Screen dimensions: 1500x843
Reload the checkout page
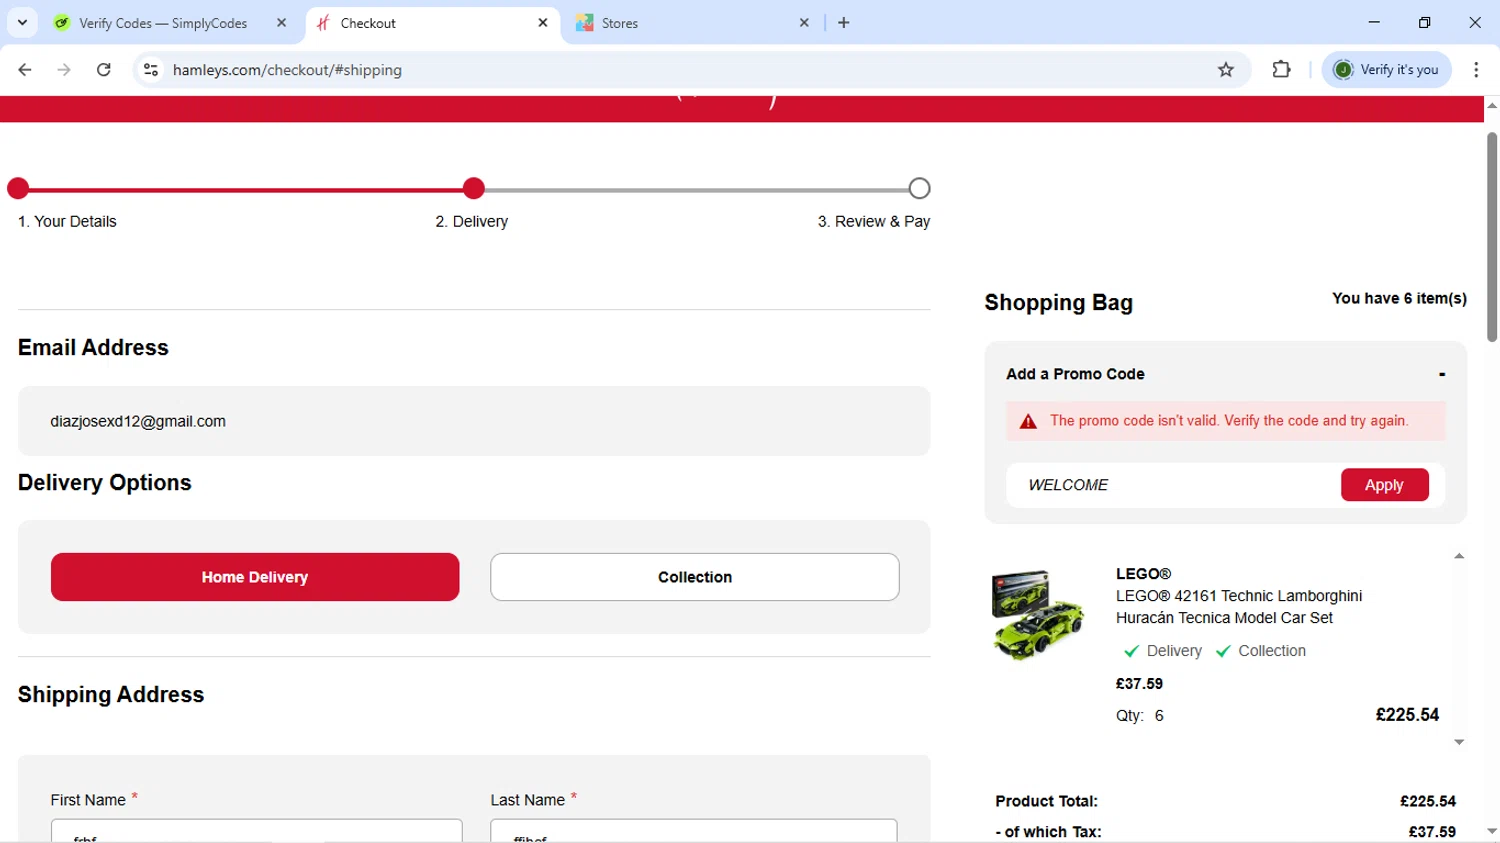(104, 70)
